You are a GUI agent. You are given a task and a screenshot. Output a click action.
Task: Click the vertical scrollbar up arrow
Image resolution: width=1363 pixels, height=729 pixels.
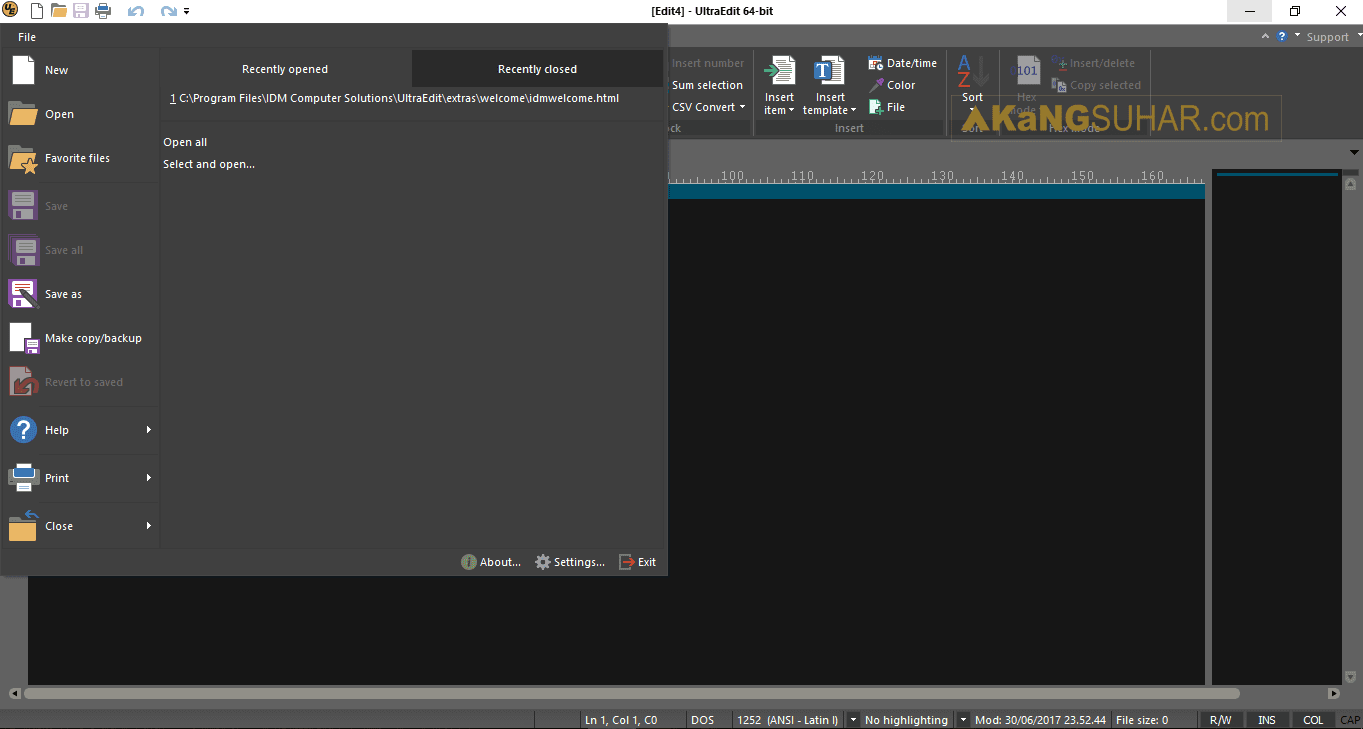point(1350,184)
